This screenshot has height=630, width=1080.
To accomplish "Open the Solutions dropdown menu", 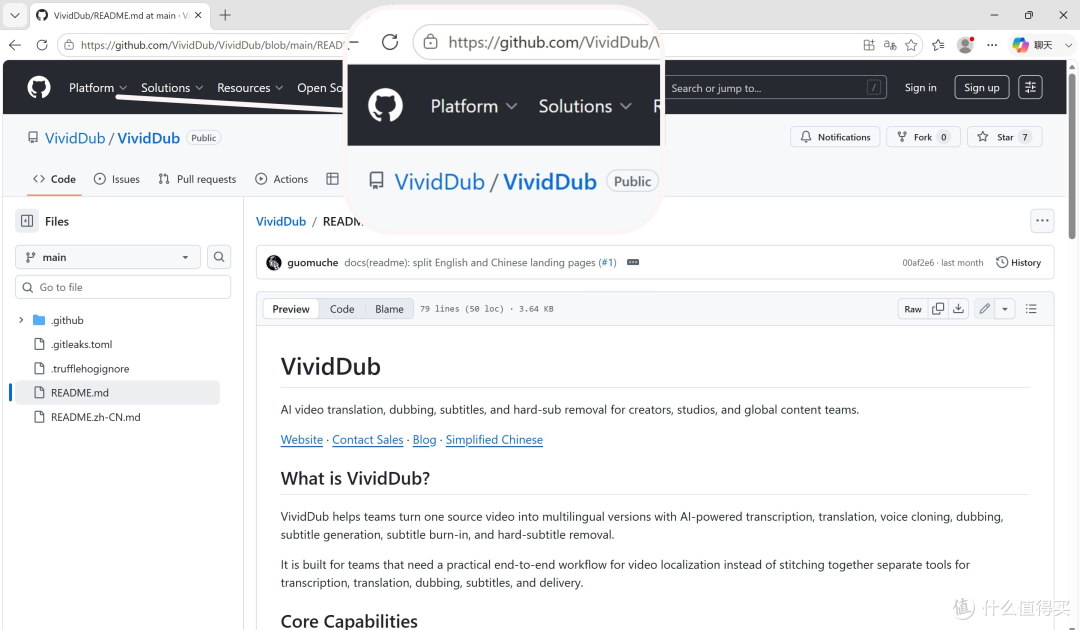I will pyautogui.click(x=172, y=87).
